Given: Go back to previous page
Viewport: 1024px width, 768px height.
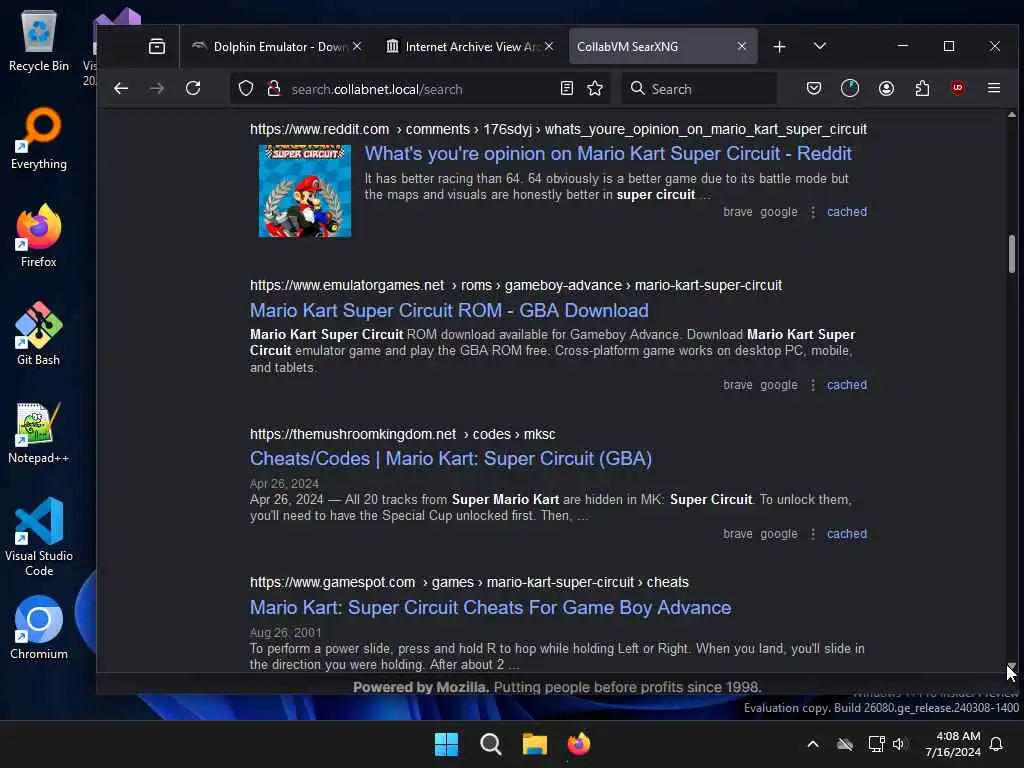Looking at the screenshot, I should [121, 88].
